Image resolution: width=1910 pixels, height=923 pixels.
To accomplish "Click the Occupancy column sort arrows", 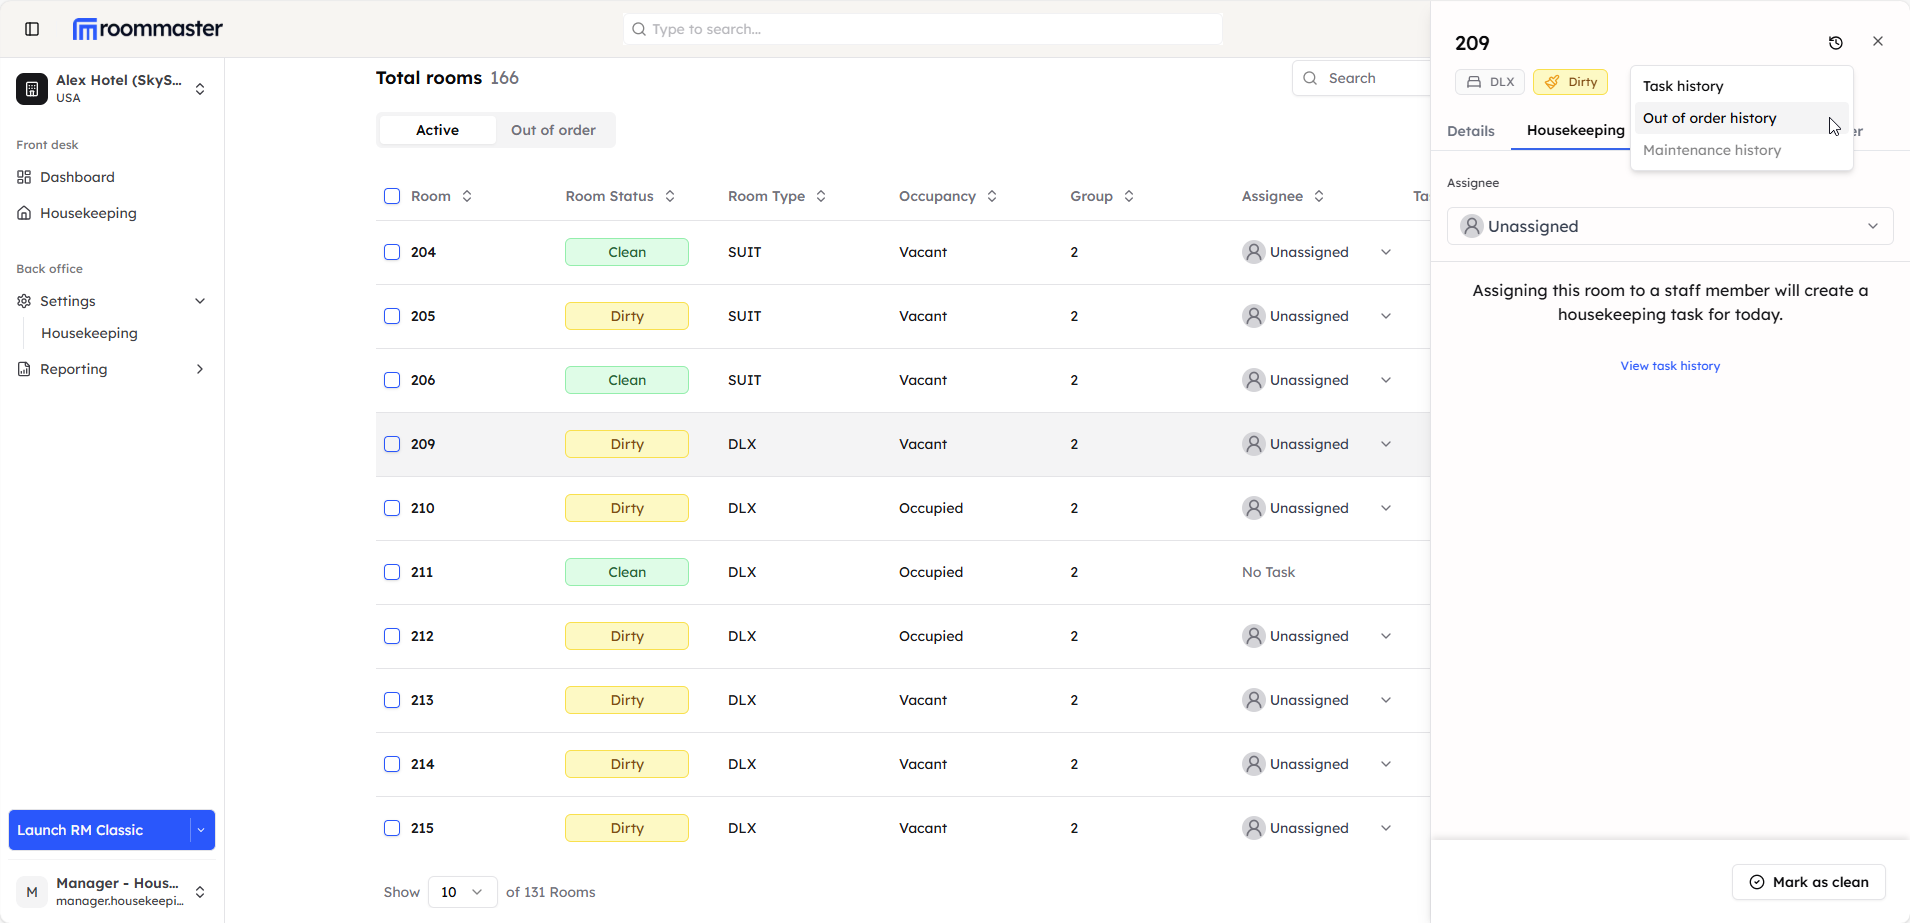I will 992,197.
